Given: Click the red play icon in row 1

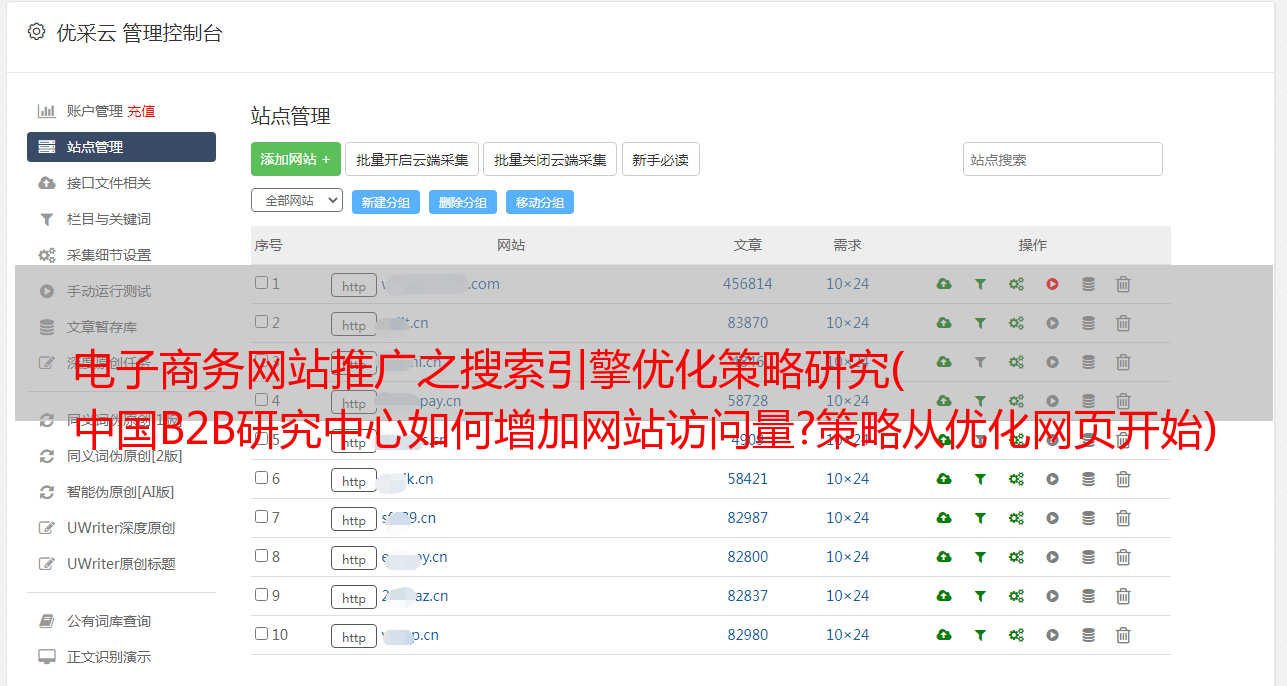Looking at the screenshot, I should [1052, 284].
